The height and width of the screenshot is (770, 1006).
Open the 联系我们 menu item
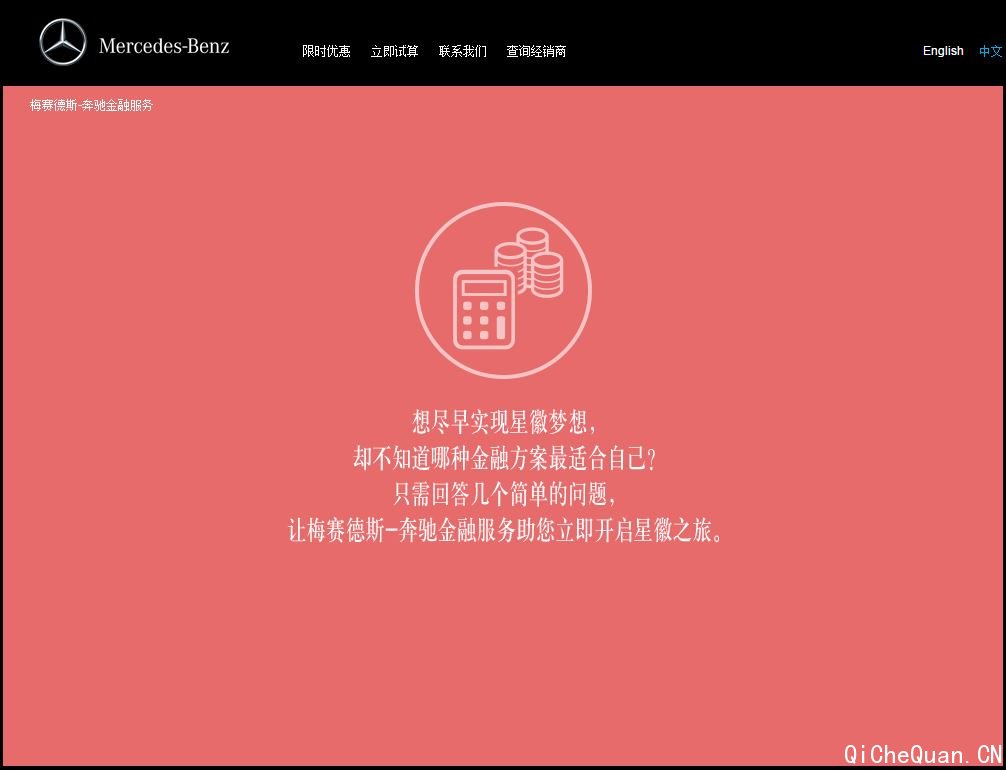(x=463, y=51)
